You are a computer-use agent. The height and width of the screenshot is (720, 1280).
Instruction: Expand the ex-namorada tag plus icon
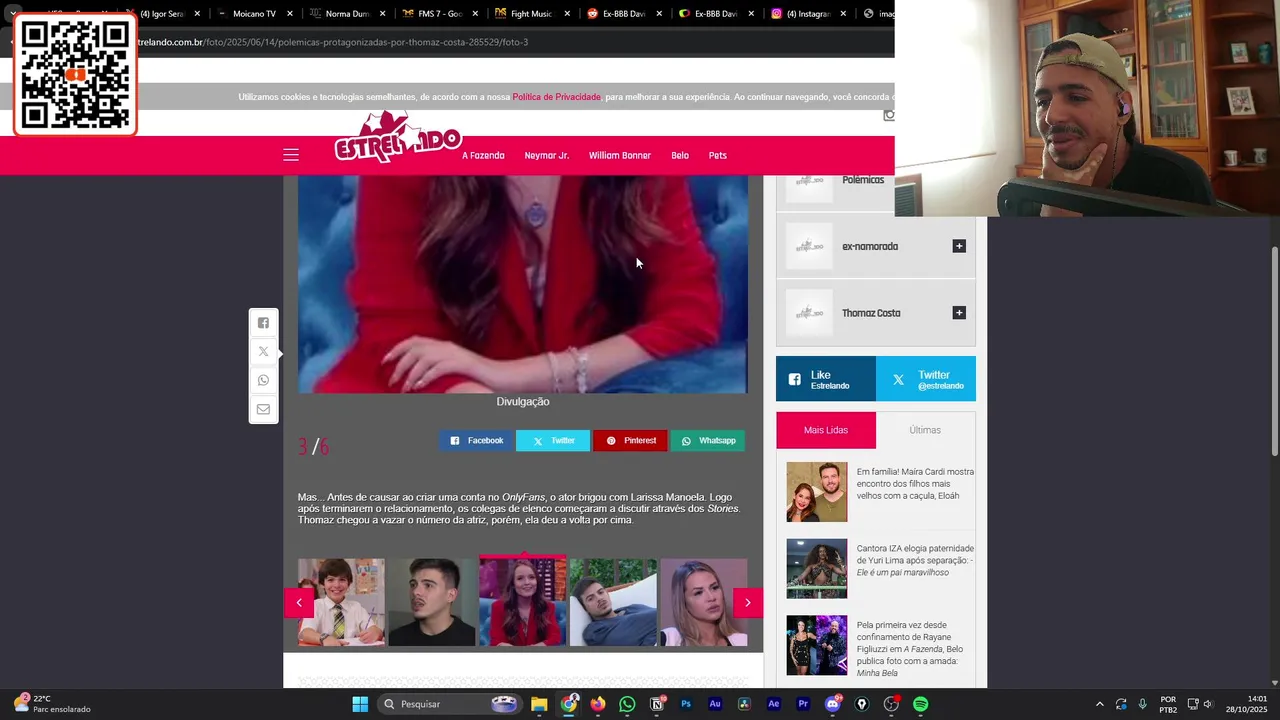(x=959, y=246)
